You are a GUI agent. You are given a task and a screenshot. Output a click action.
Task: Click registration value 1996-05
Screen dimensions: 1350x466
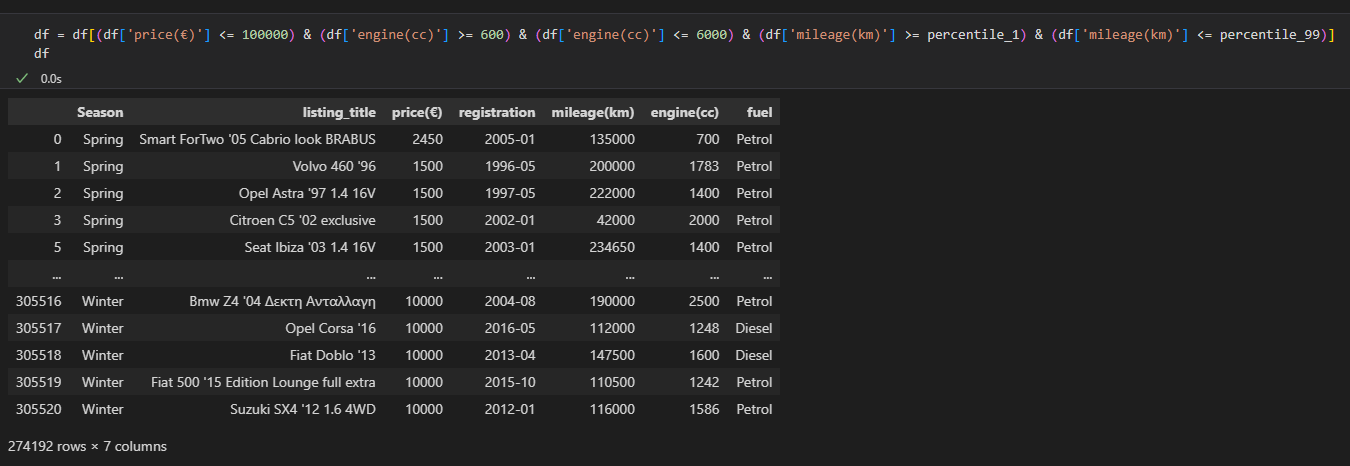(510, 166)
